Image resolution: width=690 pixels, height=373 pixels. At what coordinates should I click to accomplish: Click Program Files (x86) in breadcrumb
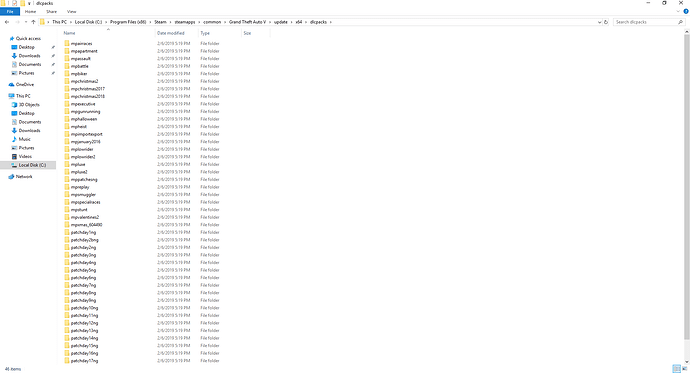[128, 22]
